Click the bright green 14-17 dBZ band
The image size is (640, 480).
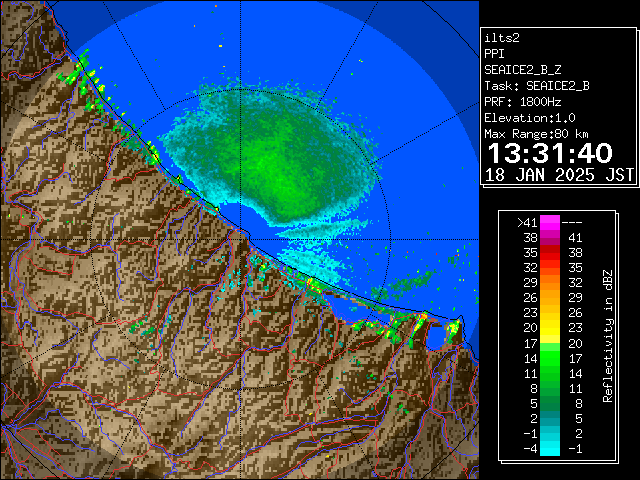click(x=550, y=358)
